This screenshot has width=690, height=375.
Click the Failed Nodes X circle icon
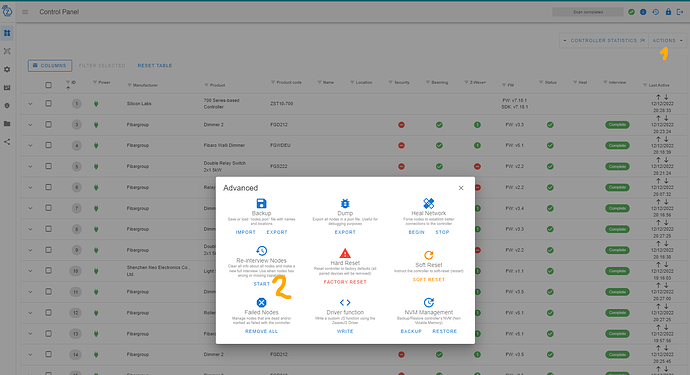pyautogui.click(x=261, y=302)
